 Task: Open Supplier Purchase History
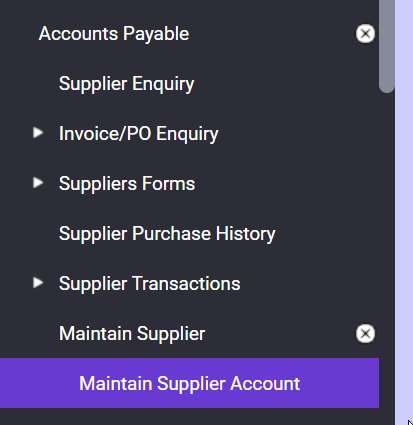(x=167, y=234)
